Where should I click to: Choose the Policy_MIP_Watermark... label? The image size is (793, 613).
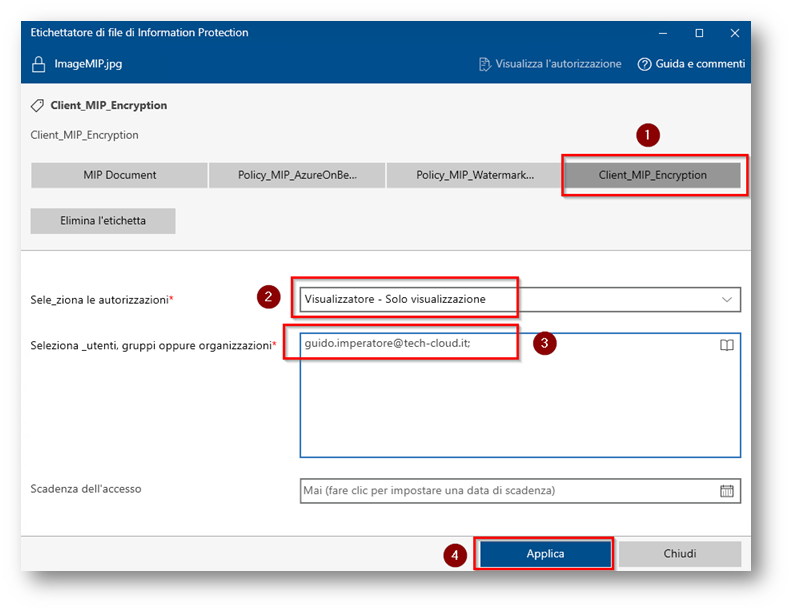[474, 176]
